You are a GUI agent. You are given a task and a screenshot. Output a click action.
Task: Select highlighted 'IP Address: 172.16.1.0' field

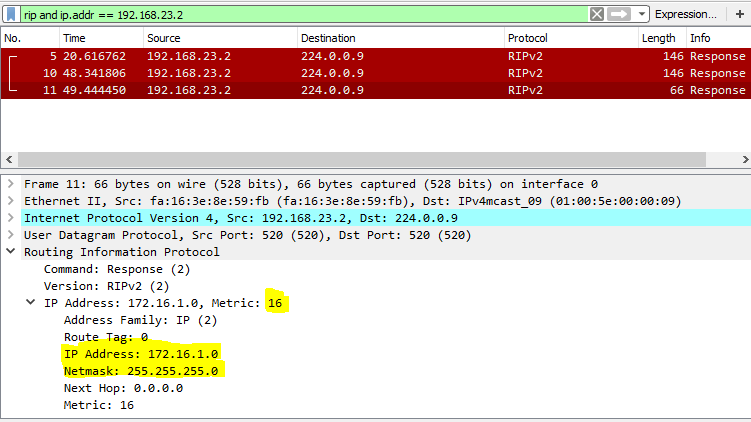pyautogui.click(x=141, y=354)
